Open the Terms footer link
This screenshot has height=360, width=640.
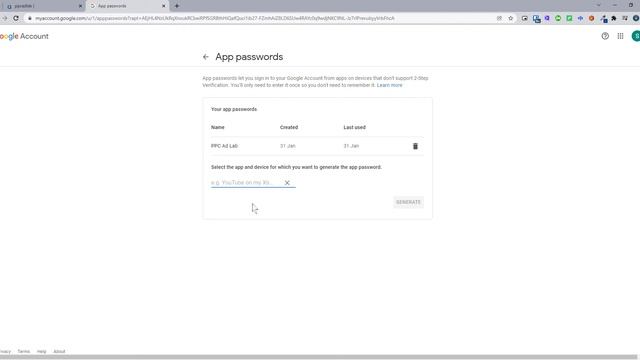click(x=24, y=351)
